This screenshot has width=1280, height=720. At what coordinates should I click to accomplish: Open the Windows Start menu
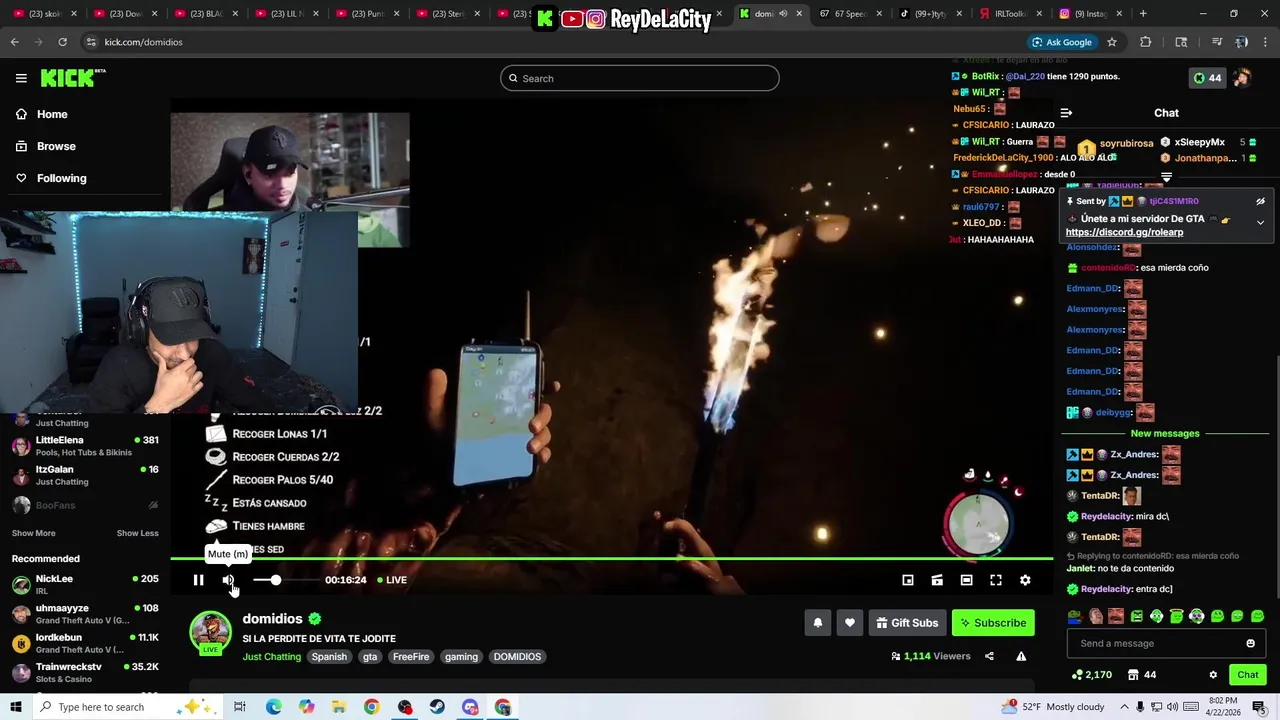(x=15, y=707)
